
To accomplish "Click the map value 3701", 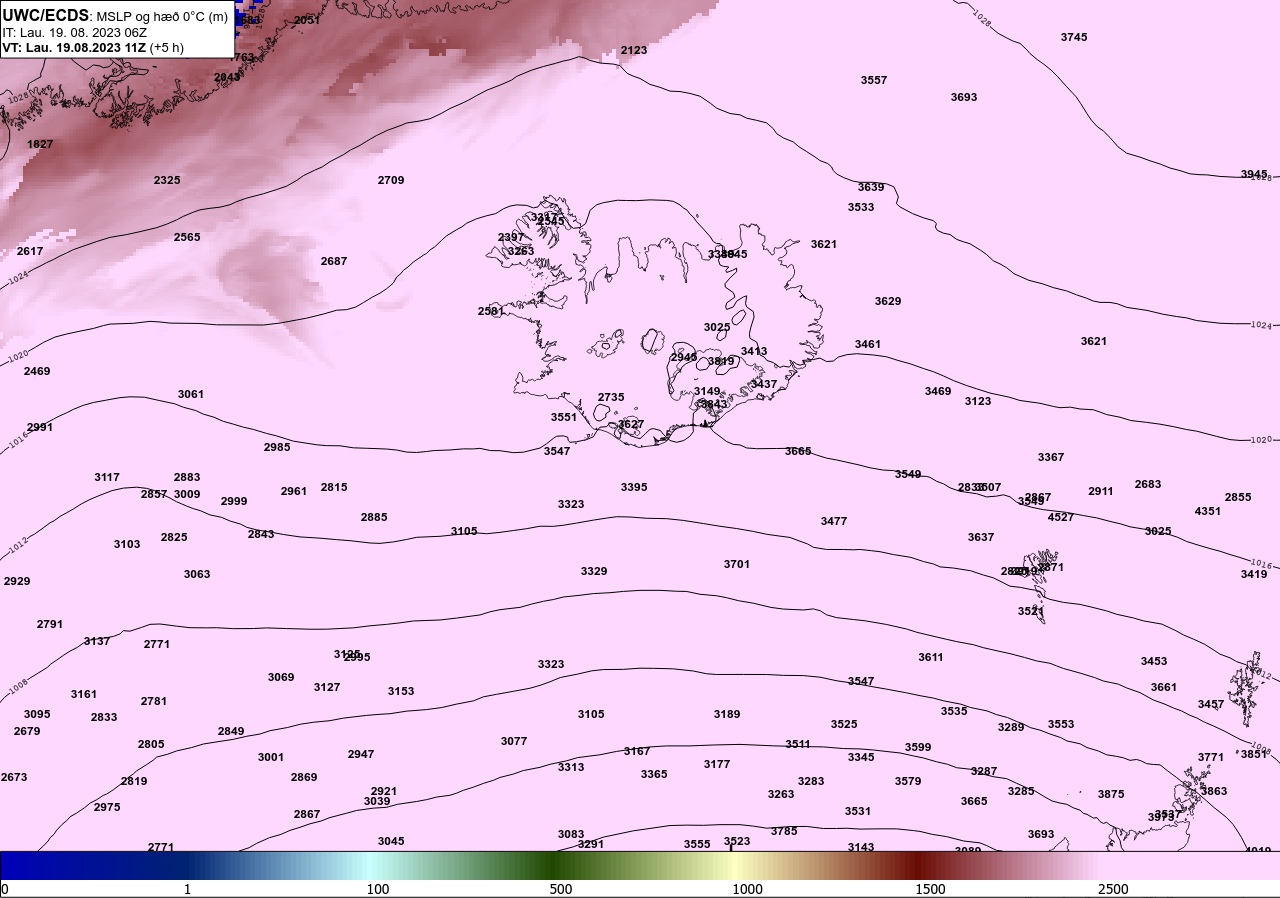I will (737, 564).
